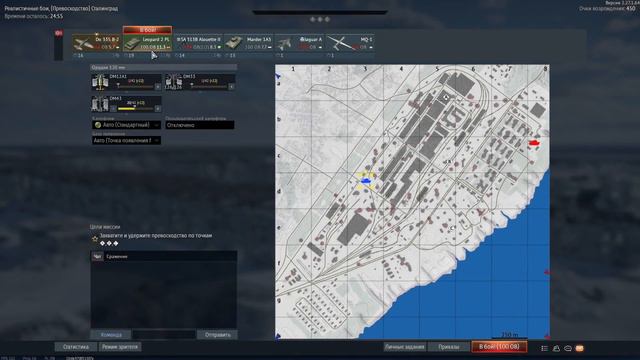Open the camouflage 'Авто (Стандартный)' dropdown

pyautogui.click(x=126, y=125)
